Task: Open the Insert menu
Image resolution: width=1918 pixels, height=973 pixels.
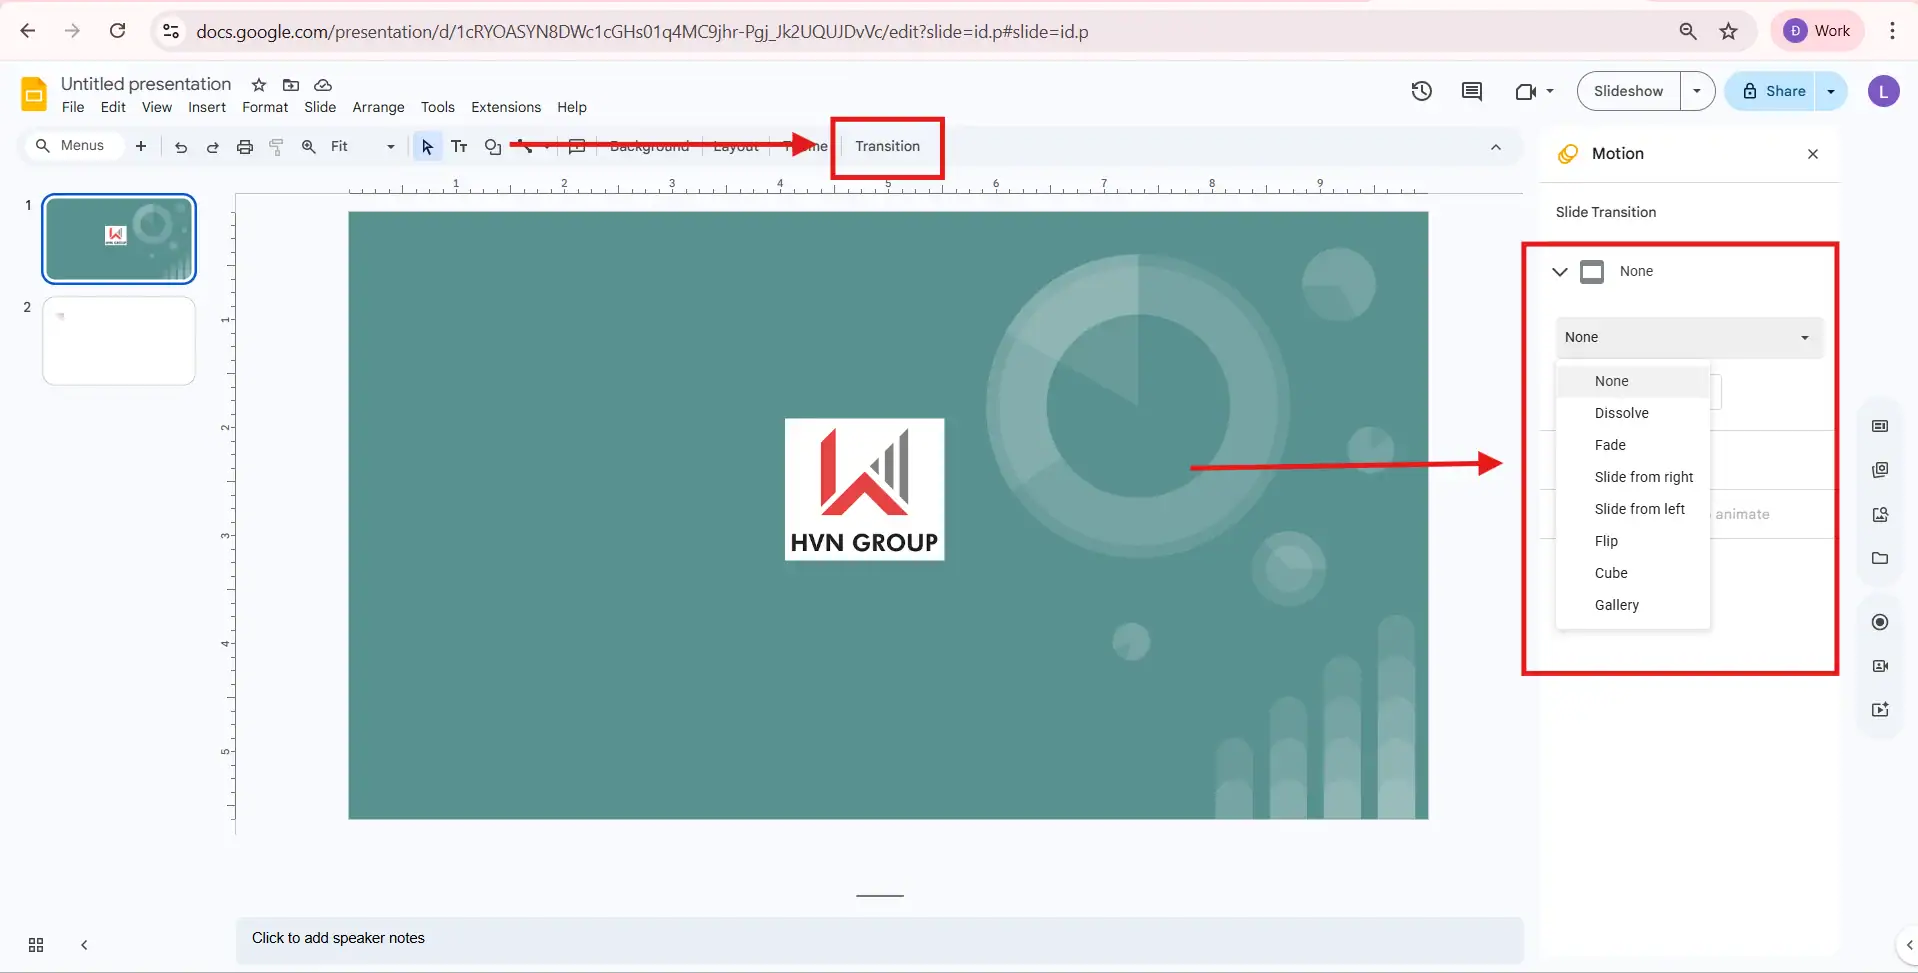Action: [x=207, y=107]
